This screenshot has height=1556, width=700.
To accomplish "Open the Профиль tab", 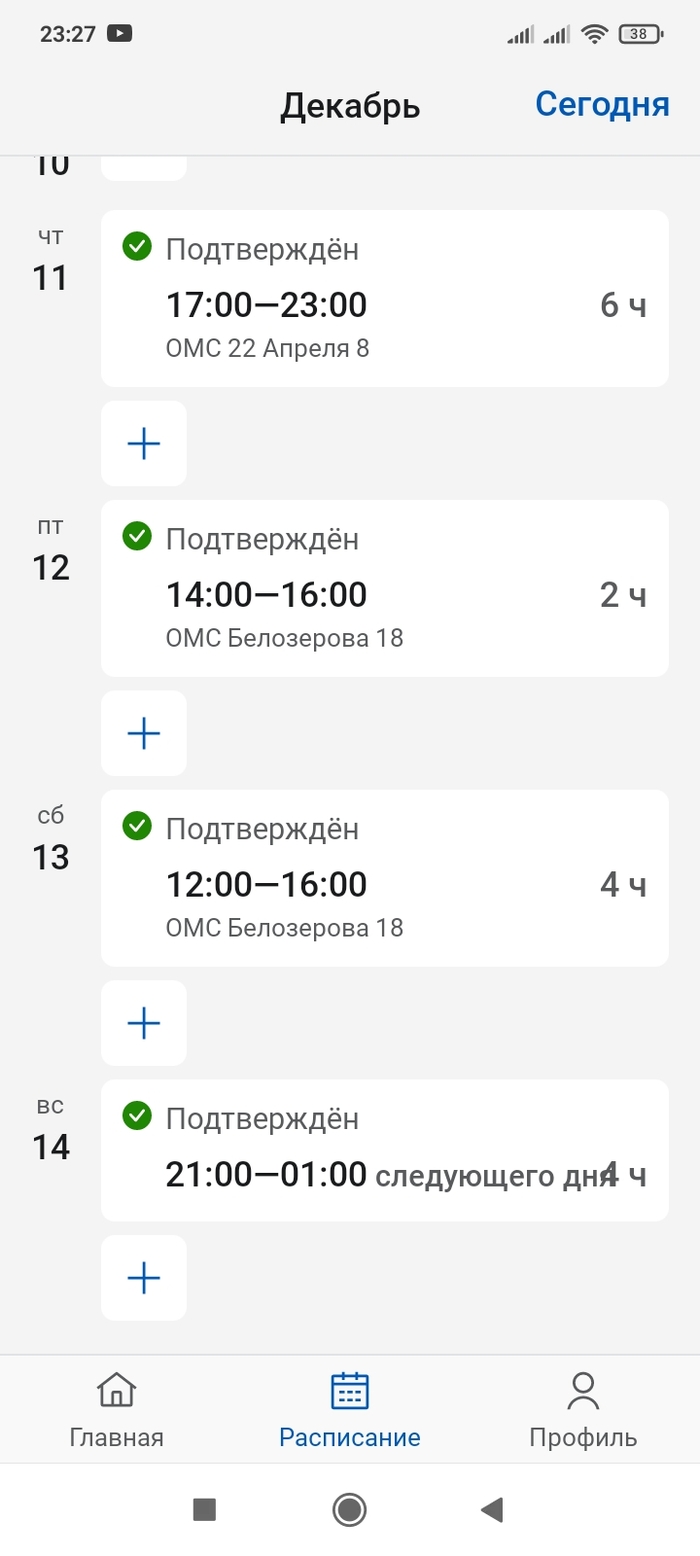I will pyautogui.click(x=582, y=1410).
